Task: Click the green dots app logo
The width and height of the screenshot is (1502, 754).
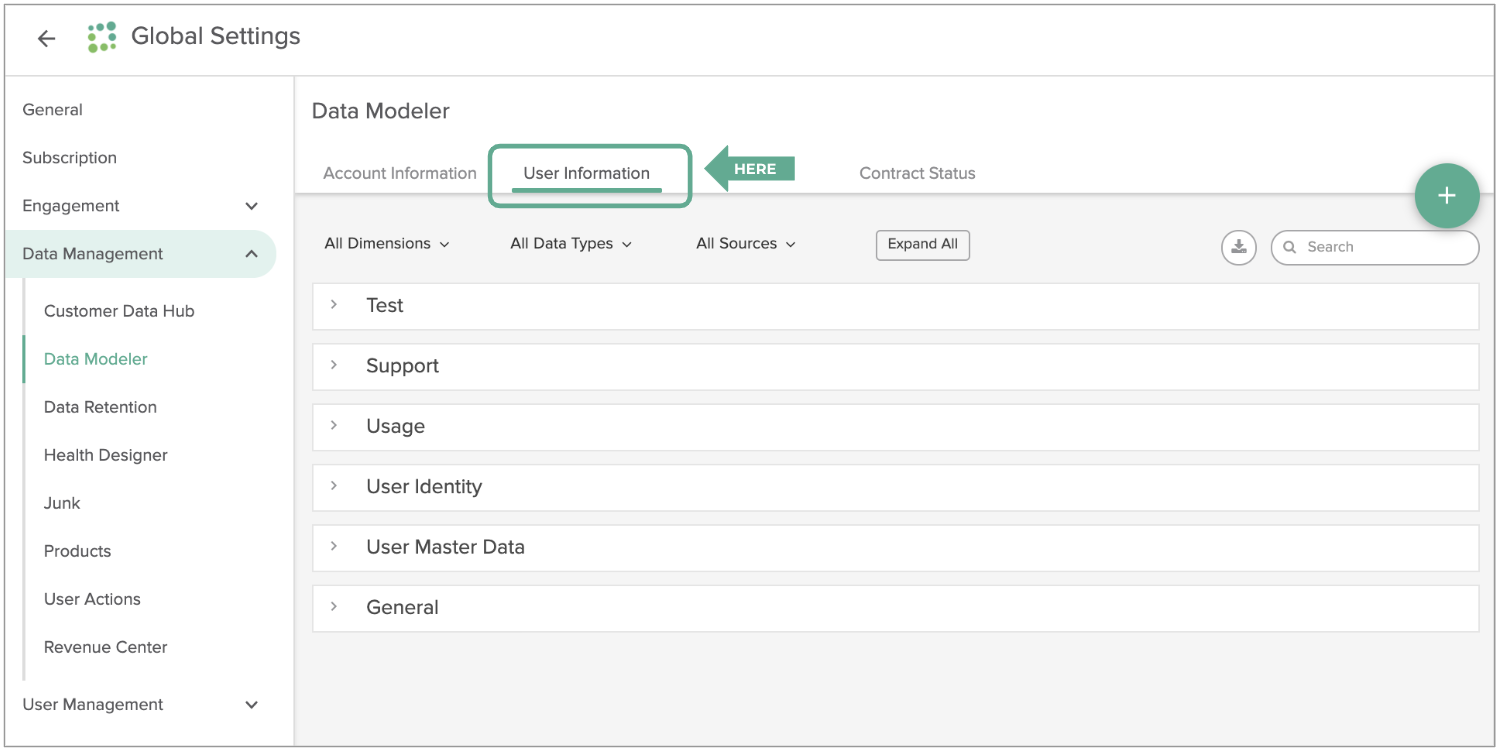Action: 102,37
